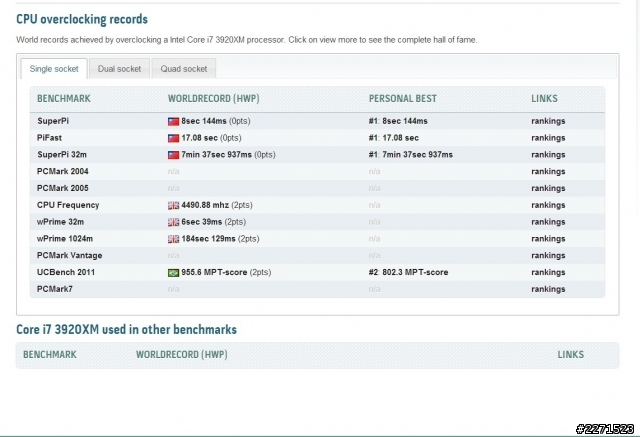Click the wPrime 1024m benchmark name
This screenshot has width=640, height=437.
click(65, 239)
